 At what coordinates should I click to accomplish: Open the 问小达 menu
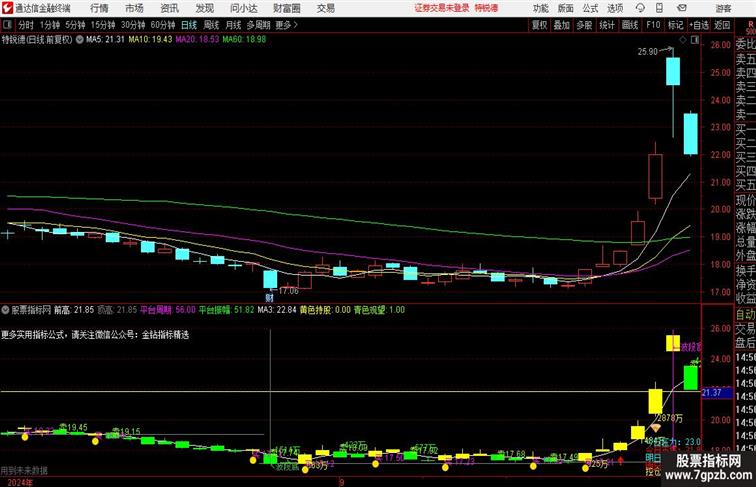tap(243, 8)
